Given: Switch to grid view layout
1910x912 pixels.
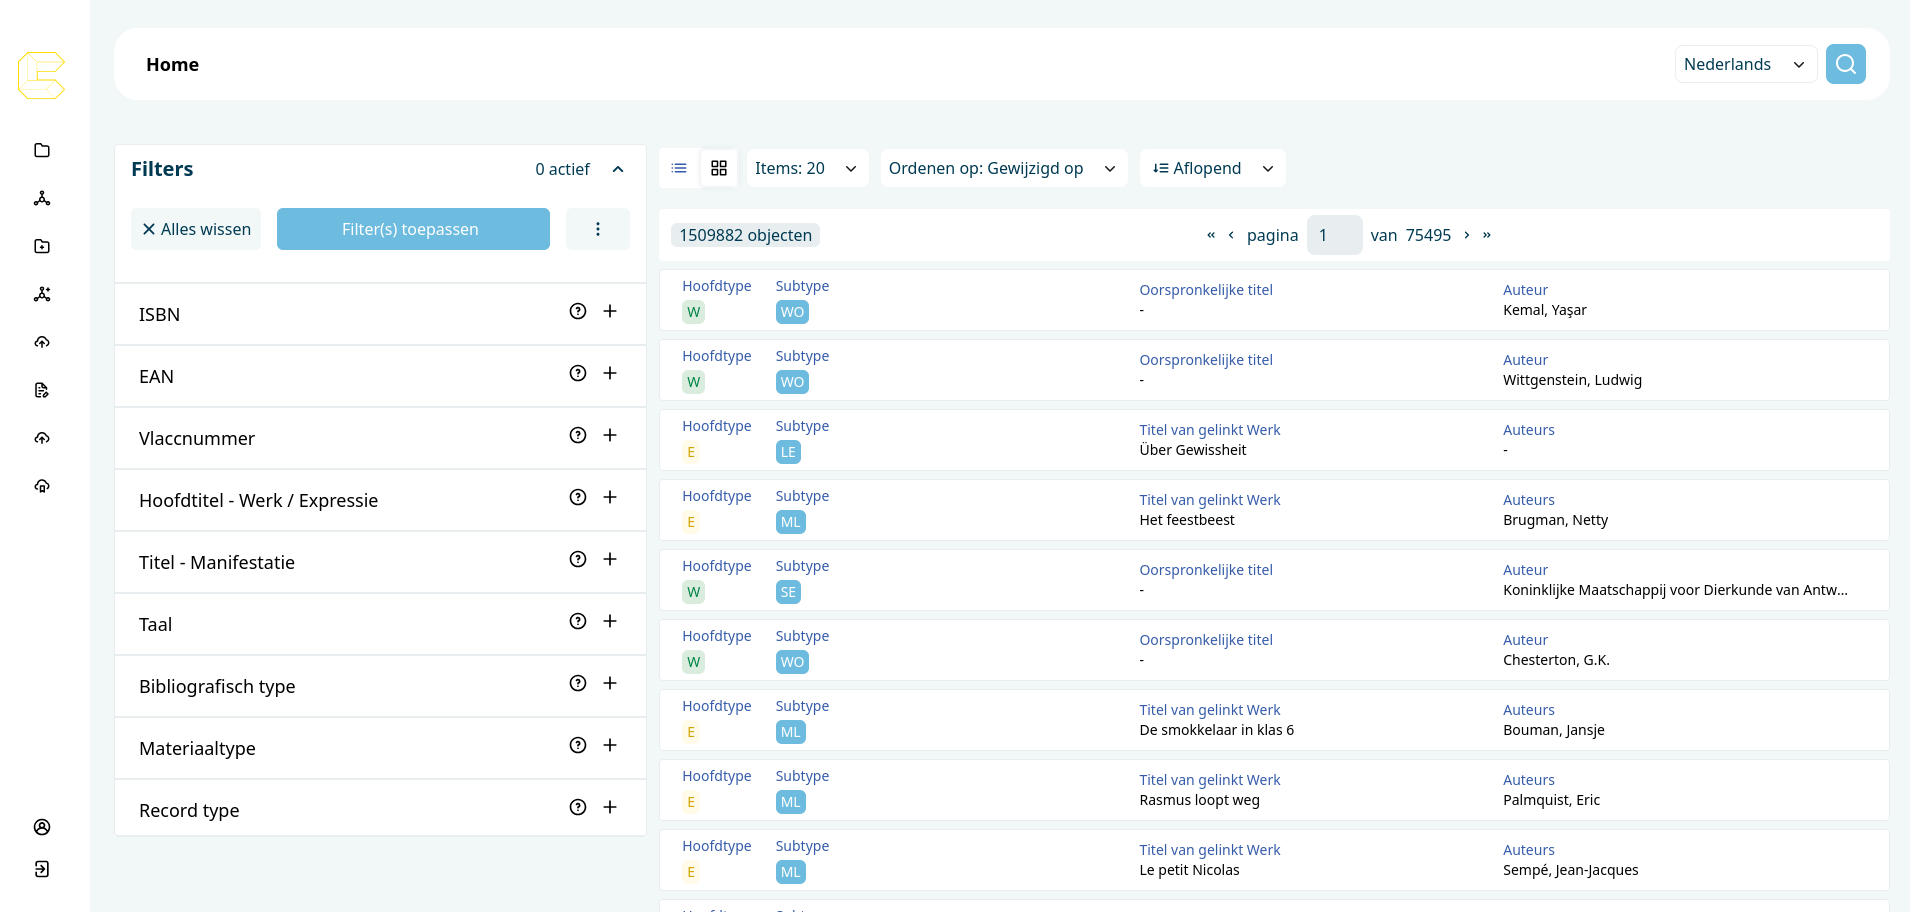Looking at the screenshot, I should (x=719, y=168).
